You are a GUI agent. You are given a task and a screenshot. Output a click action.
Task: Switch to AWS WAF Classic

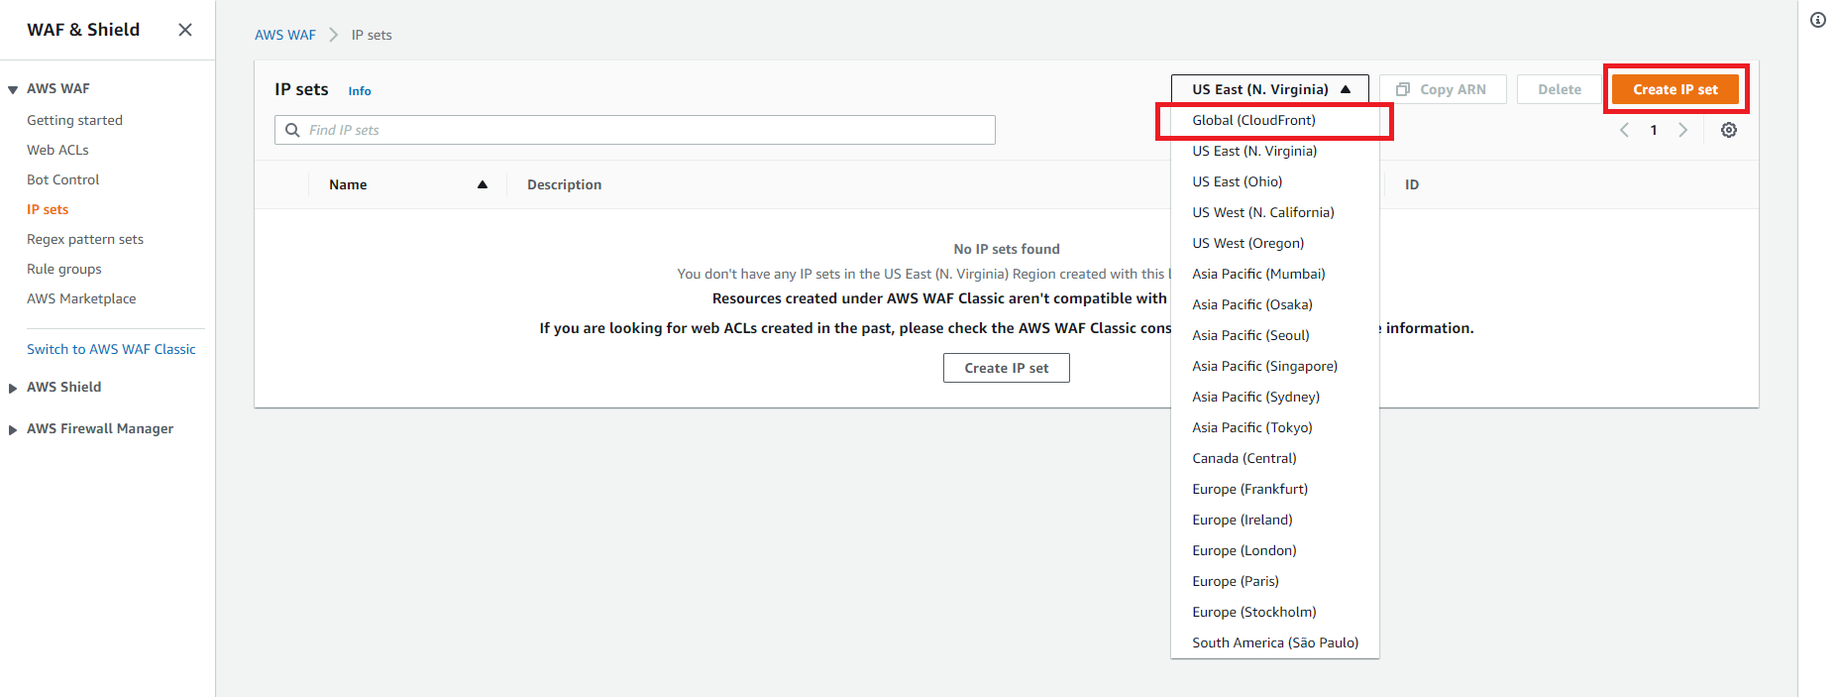tap(111, 349)
